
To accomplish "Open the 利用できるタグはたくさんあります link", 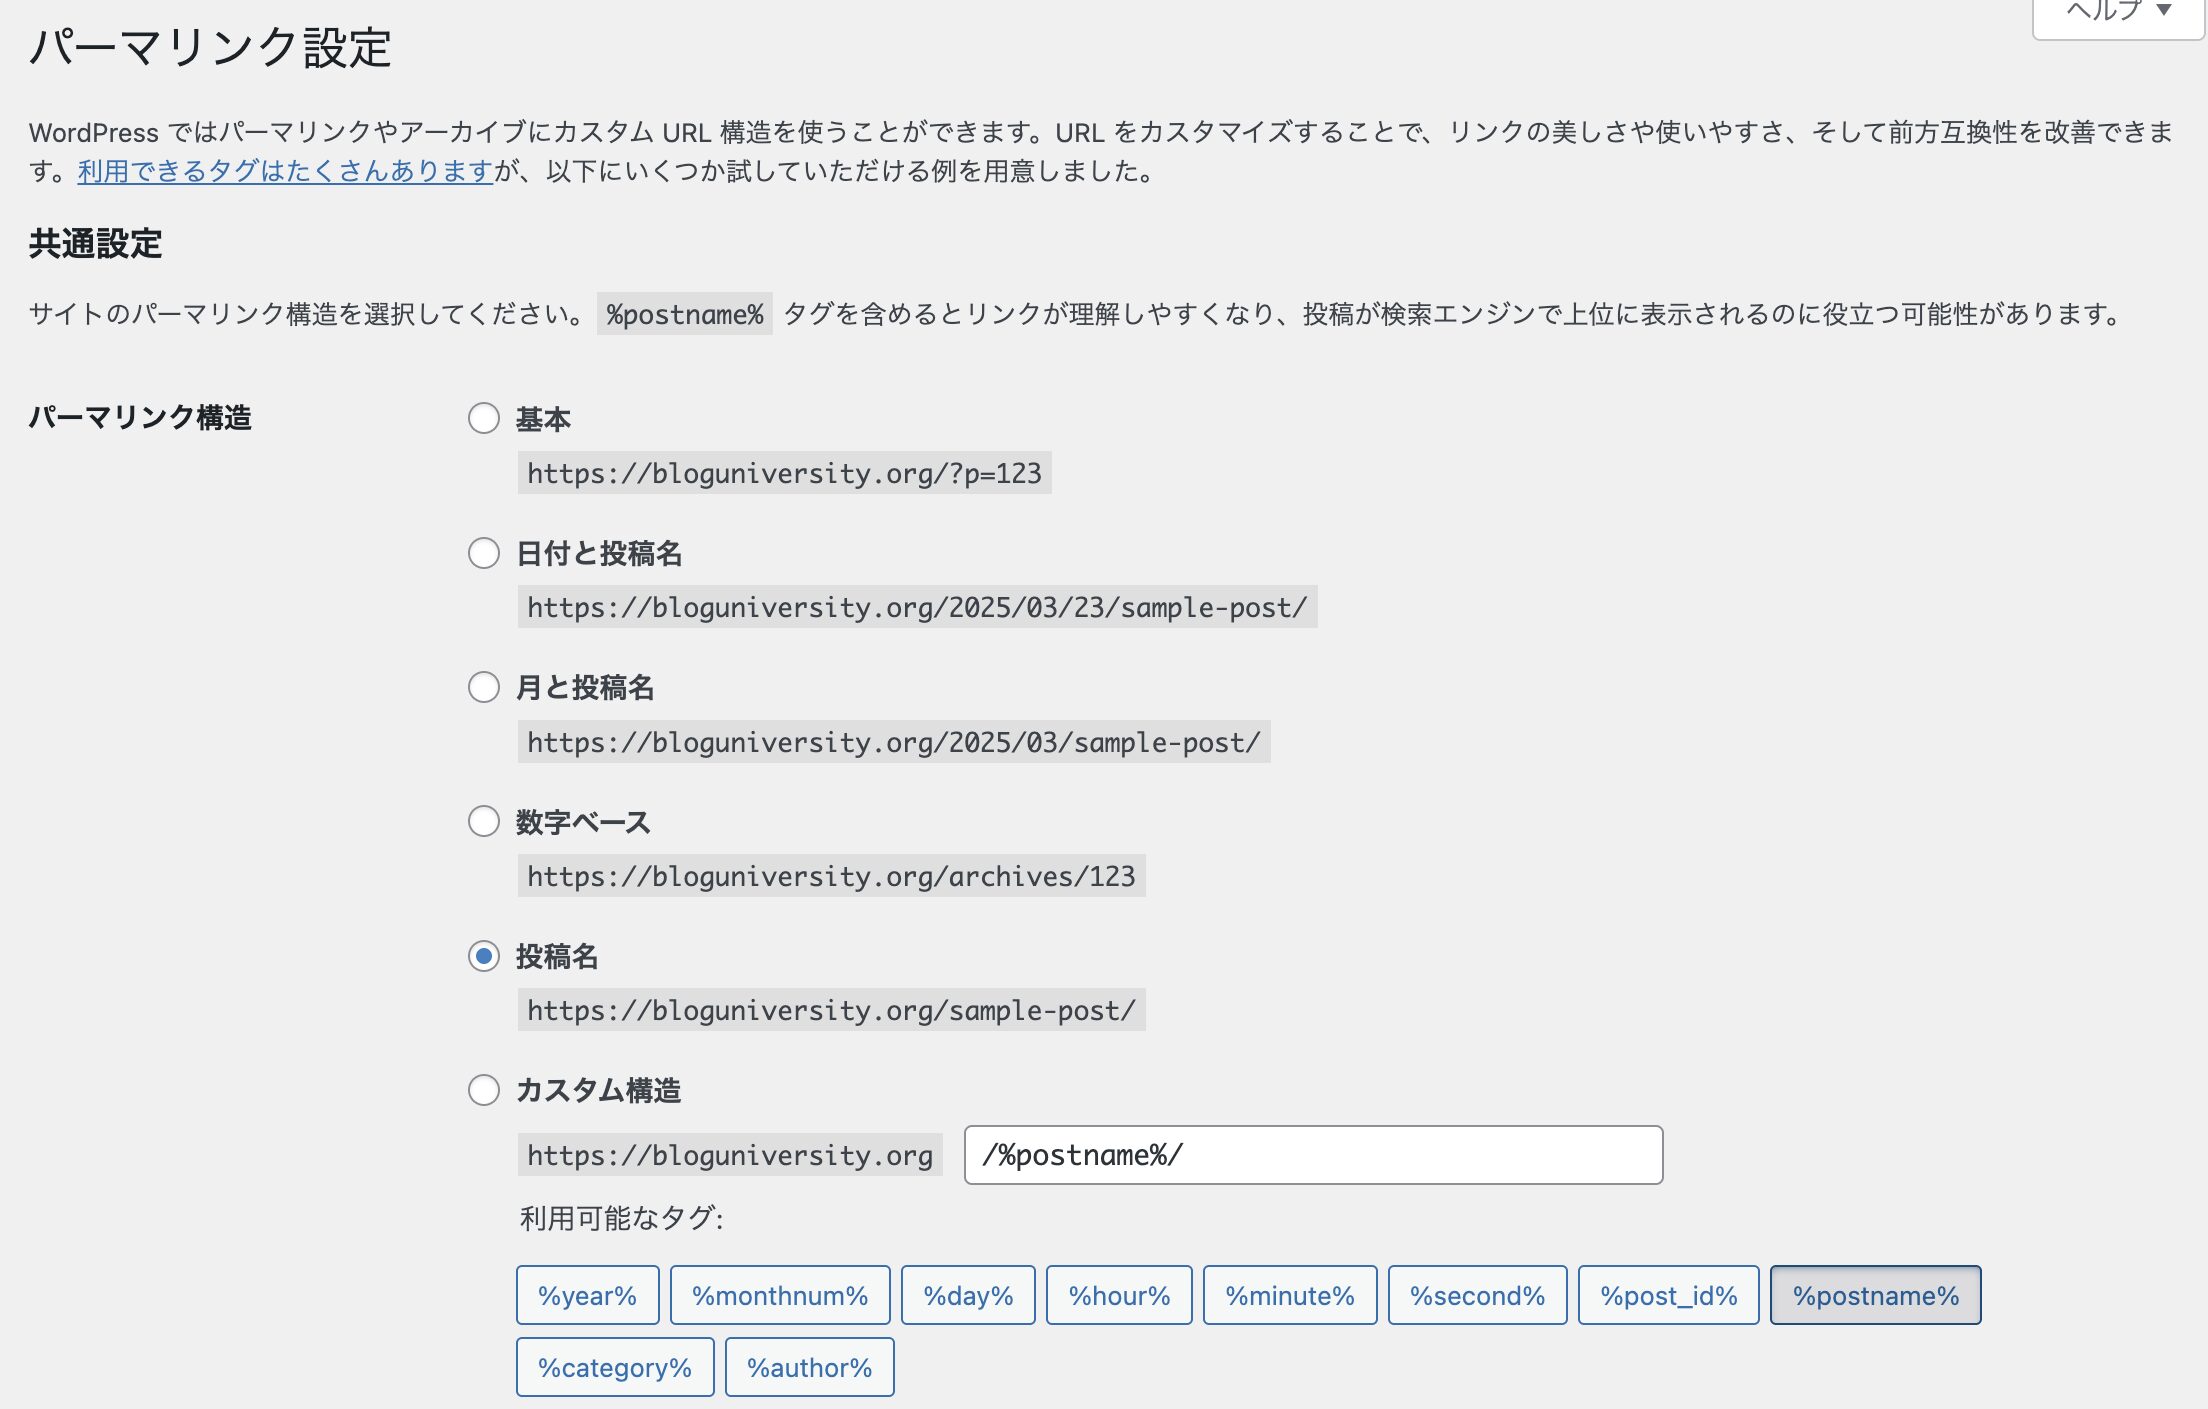I will (x=285, y=171).
